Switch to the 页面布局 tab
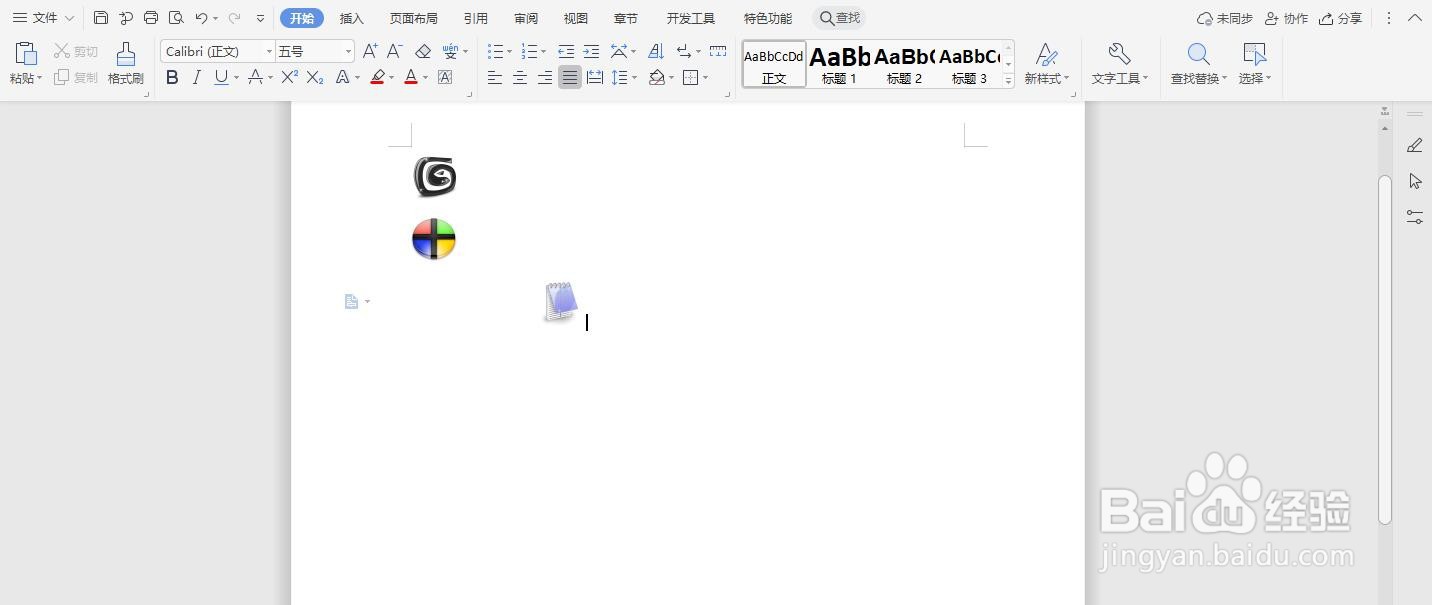1432x605 pixels. coord(414,18)
